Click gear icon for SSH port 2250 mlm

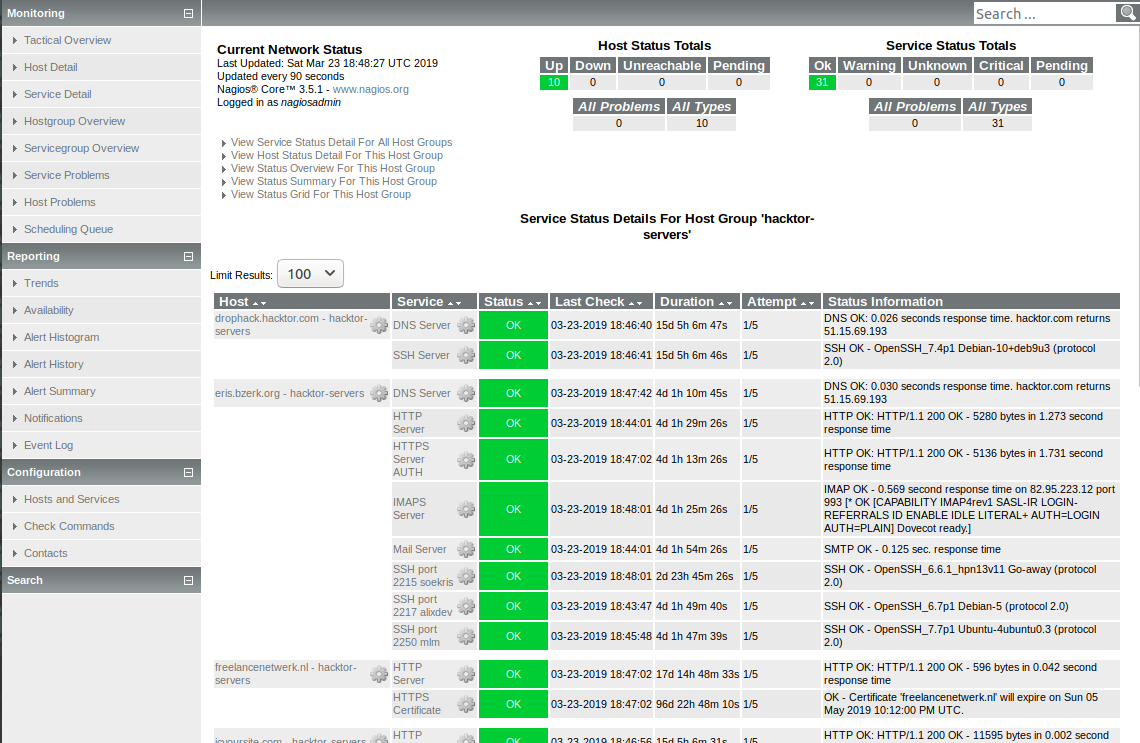point(466,636)
